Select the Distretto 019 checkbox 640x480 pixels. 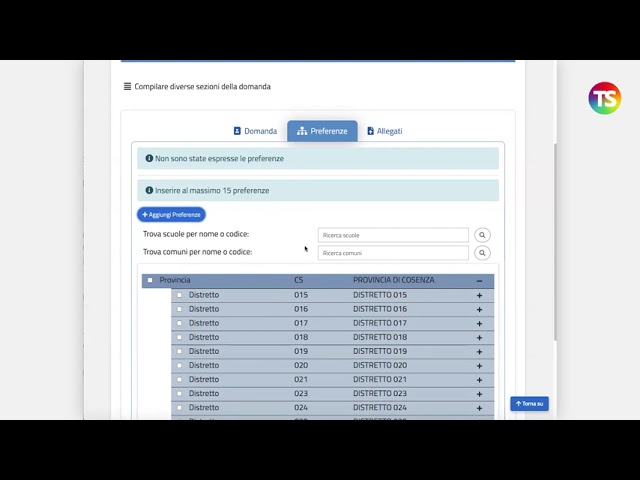pyautogui.click(x=179, y=351)
